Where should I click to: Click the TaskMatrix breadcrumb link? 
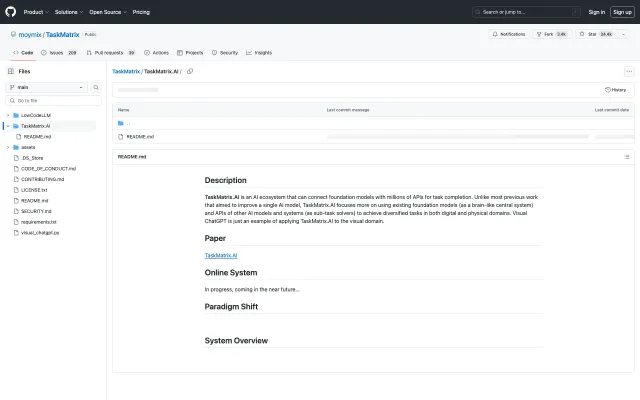[x=126, y=71]
